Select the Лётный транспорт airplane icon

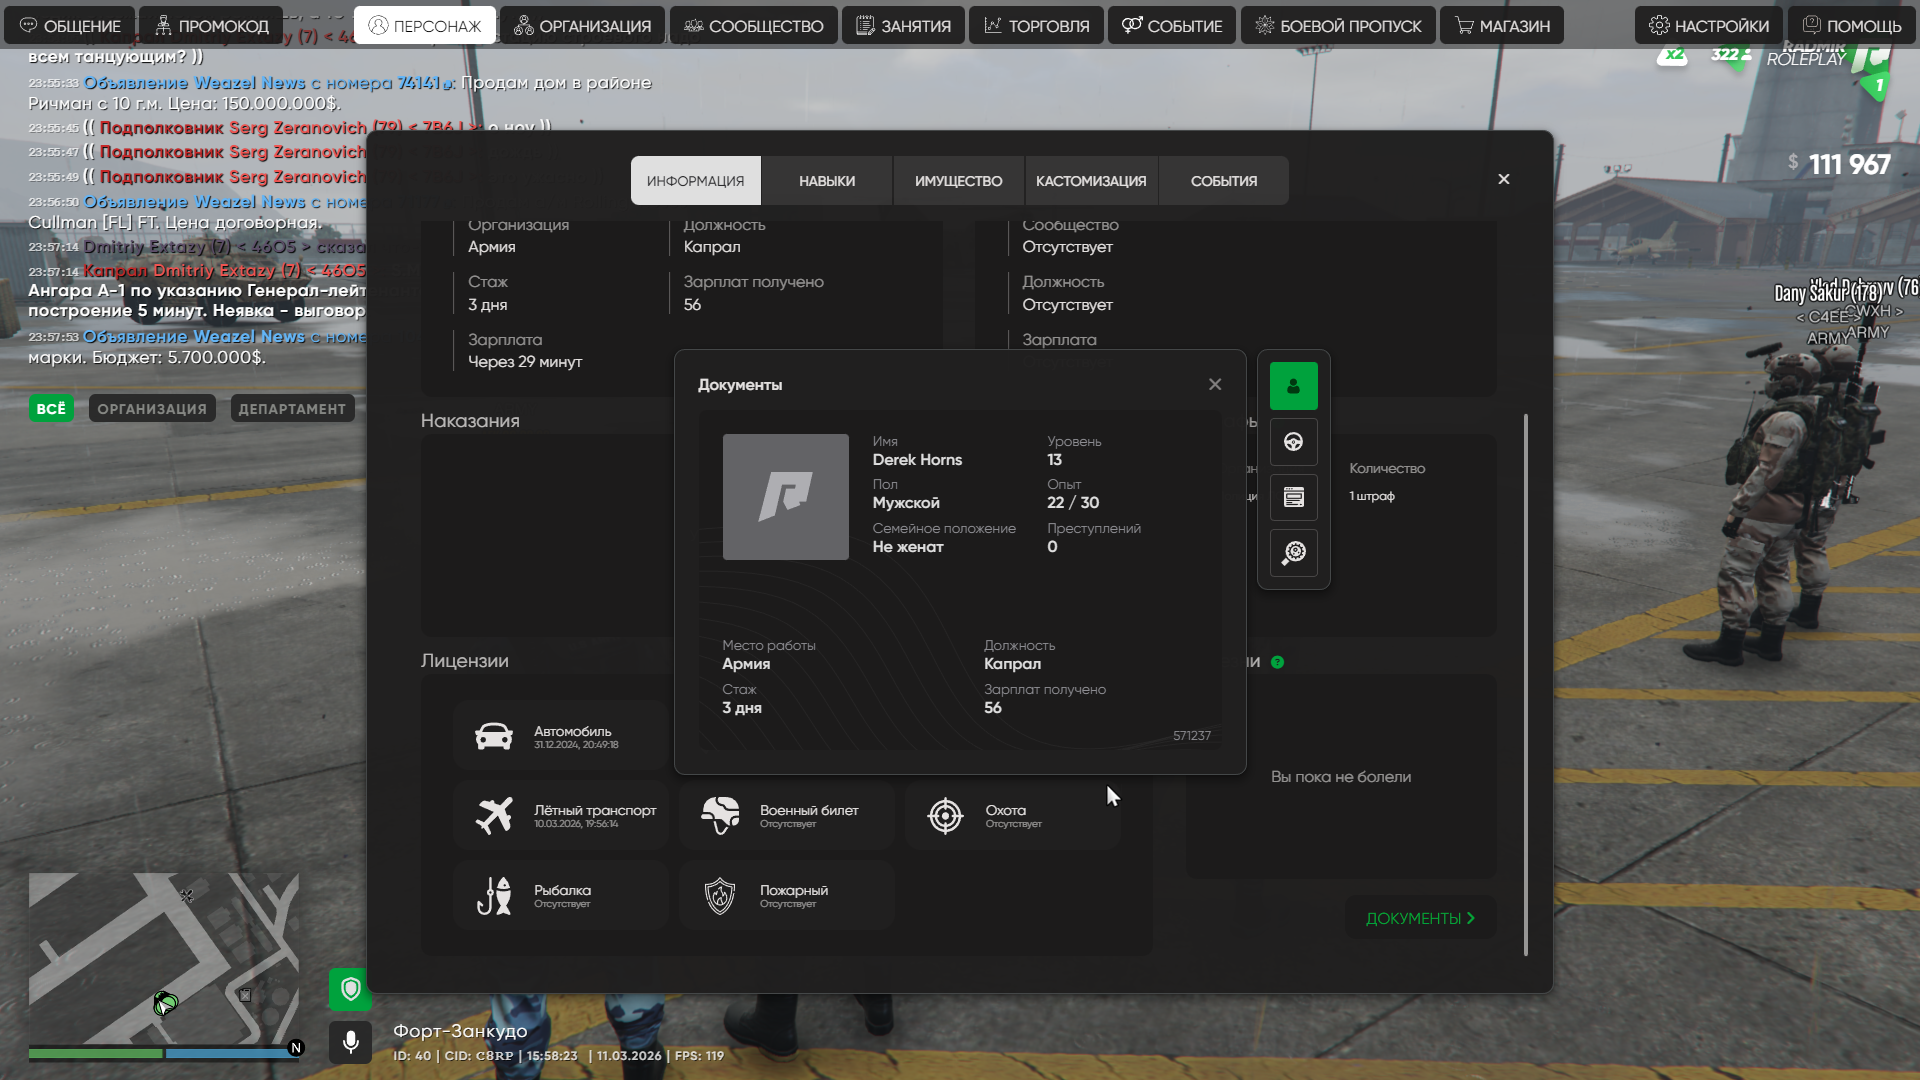coord(494,816)
